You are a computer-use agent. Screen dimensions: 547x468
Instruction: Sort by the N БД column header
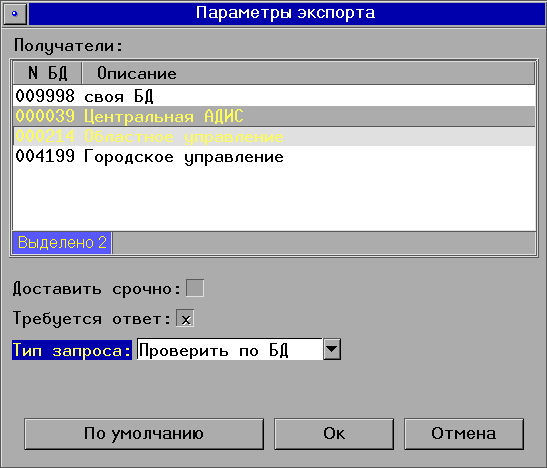tap(47, 73)
